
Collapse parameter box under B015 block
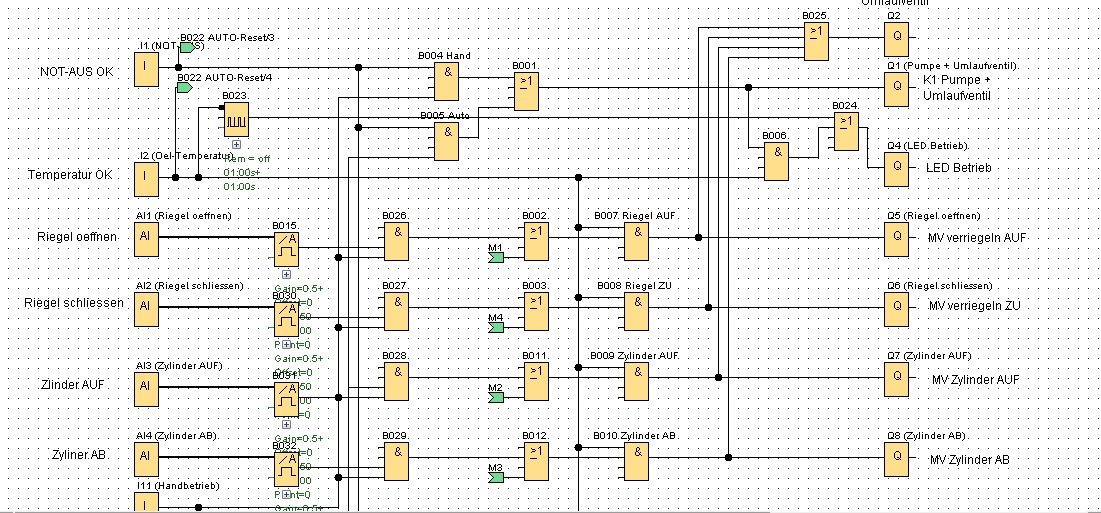click(x=286, y=274)
